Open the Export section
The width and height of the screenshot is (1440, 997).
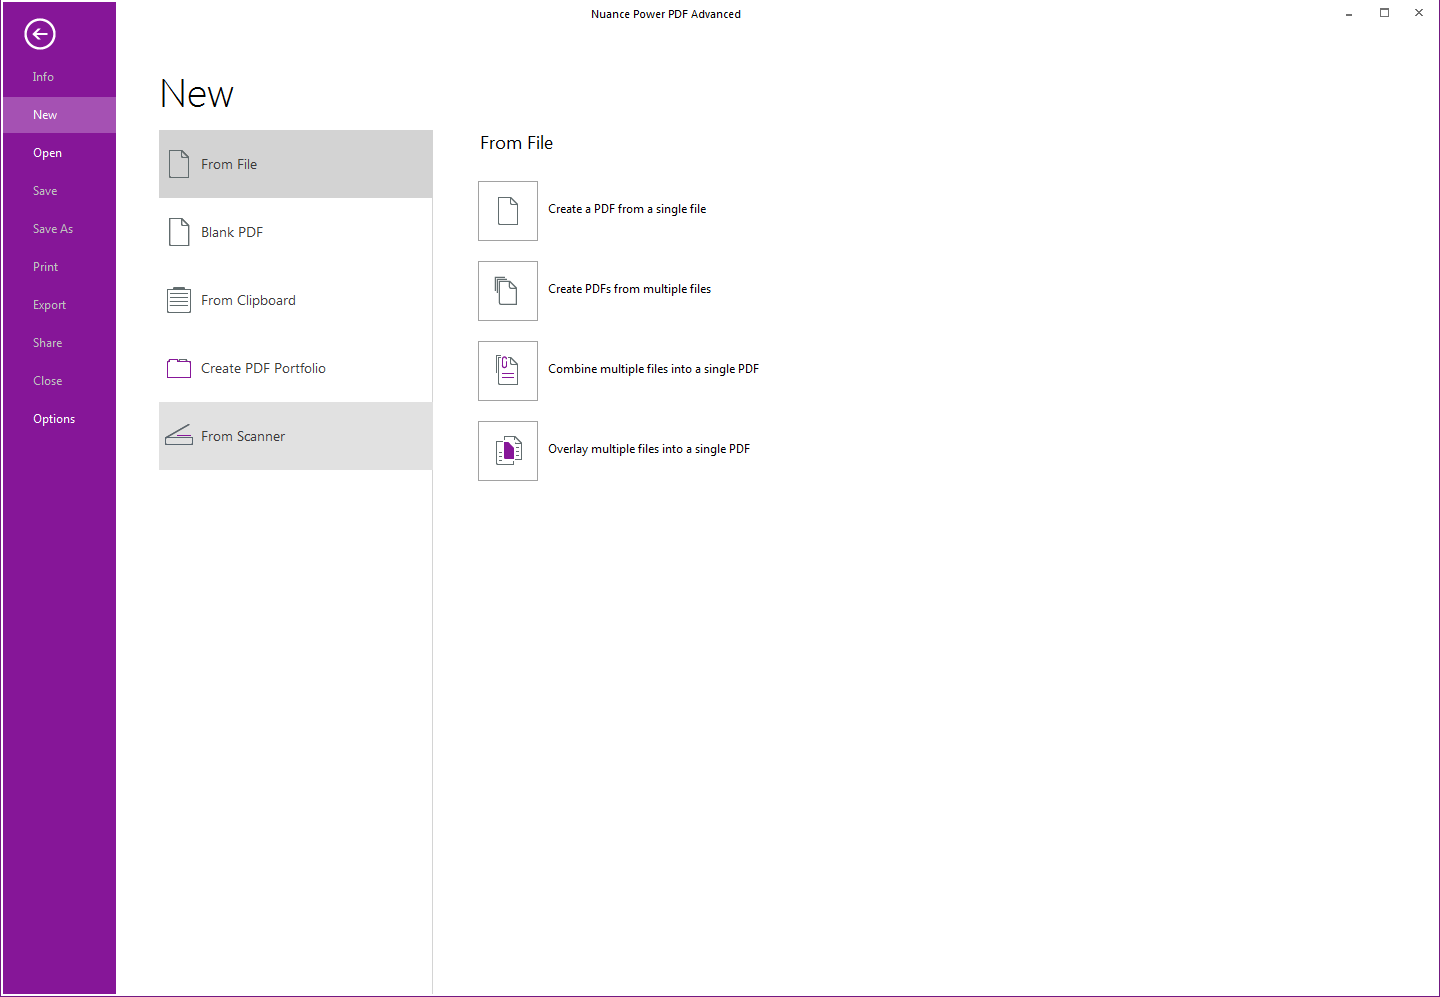point(49,305)
